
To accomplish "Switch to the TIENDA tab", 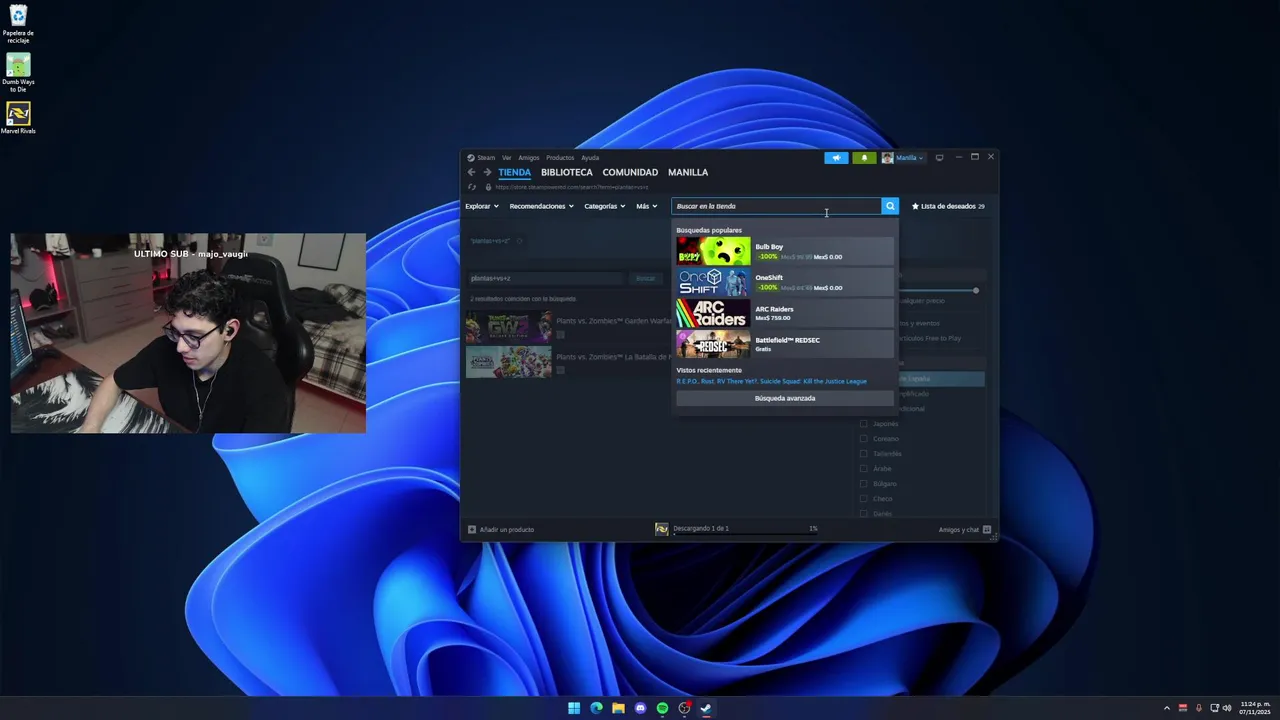I will point(514,172).
